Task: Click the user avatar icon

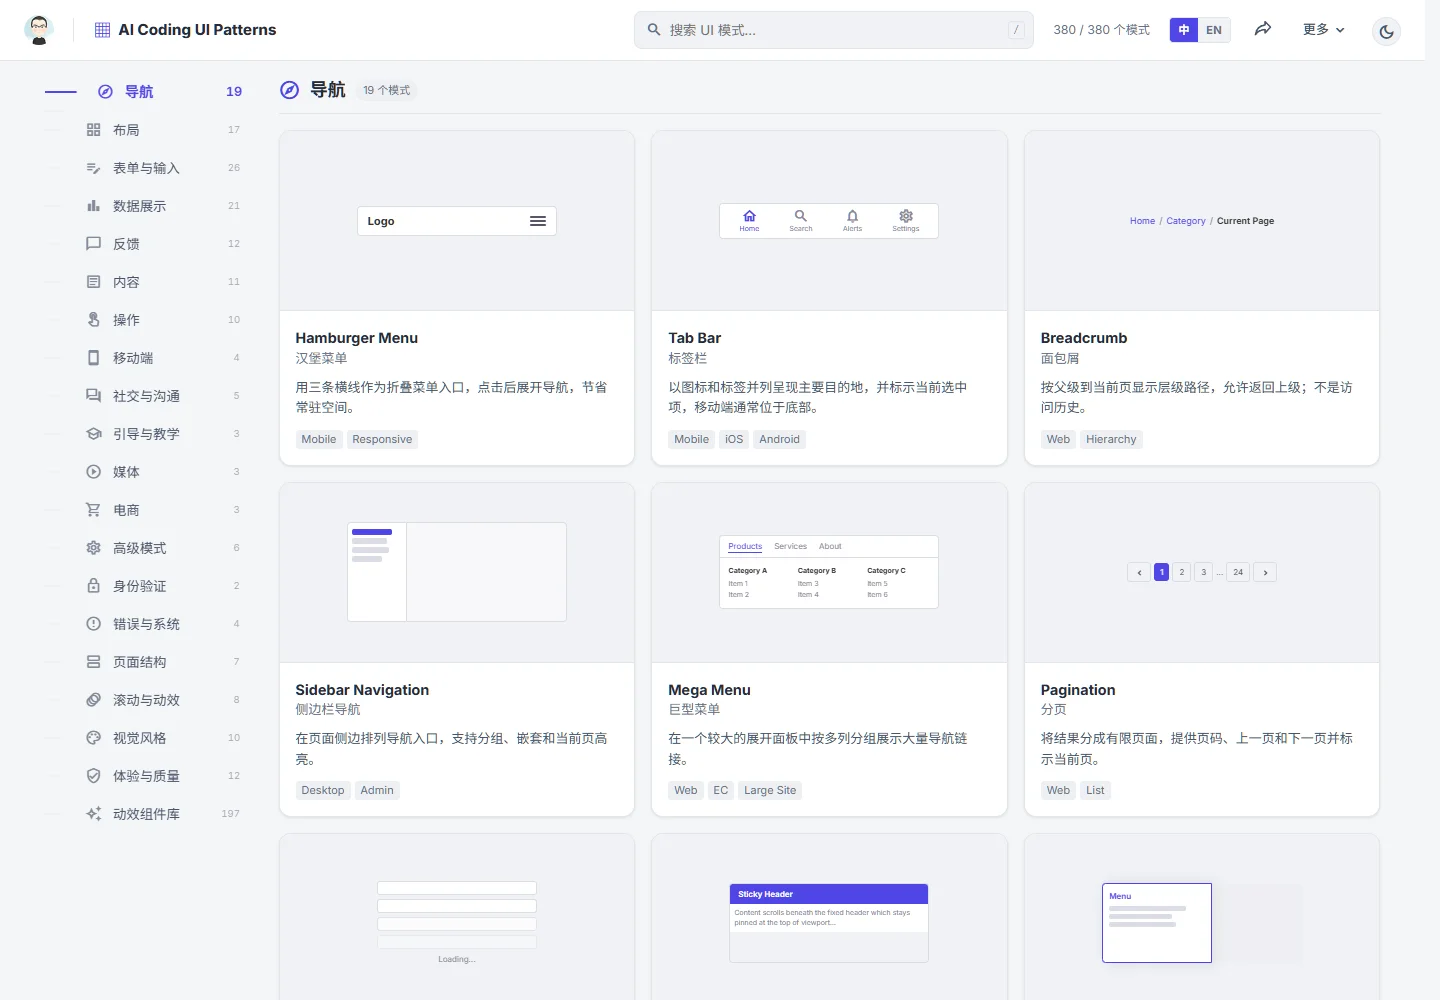Action: pyautogui.click(x=39, y=30)
